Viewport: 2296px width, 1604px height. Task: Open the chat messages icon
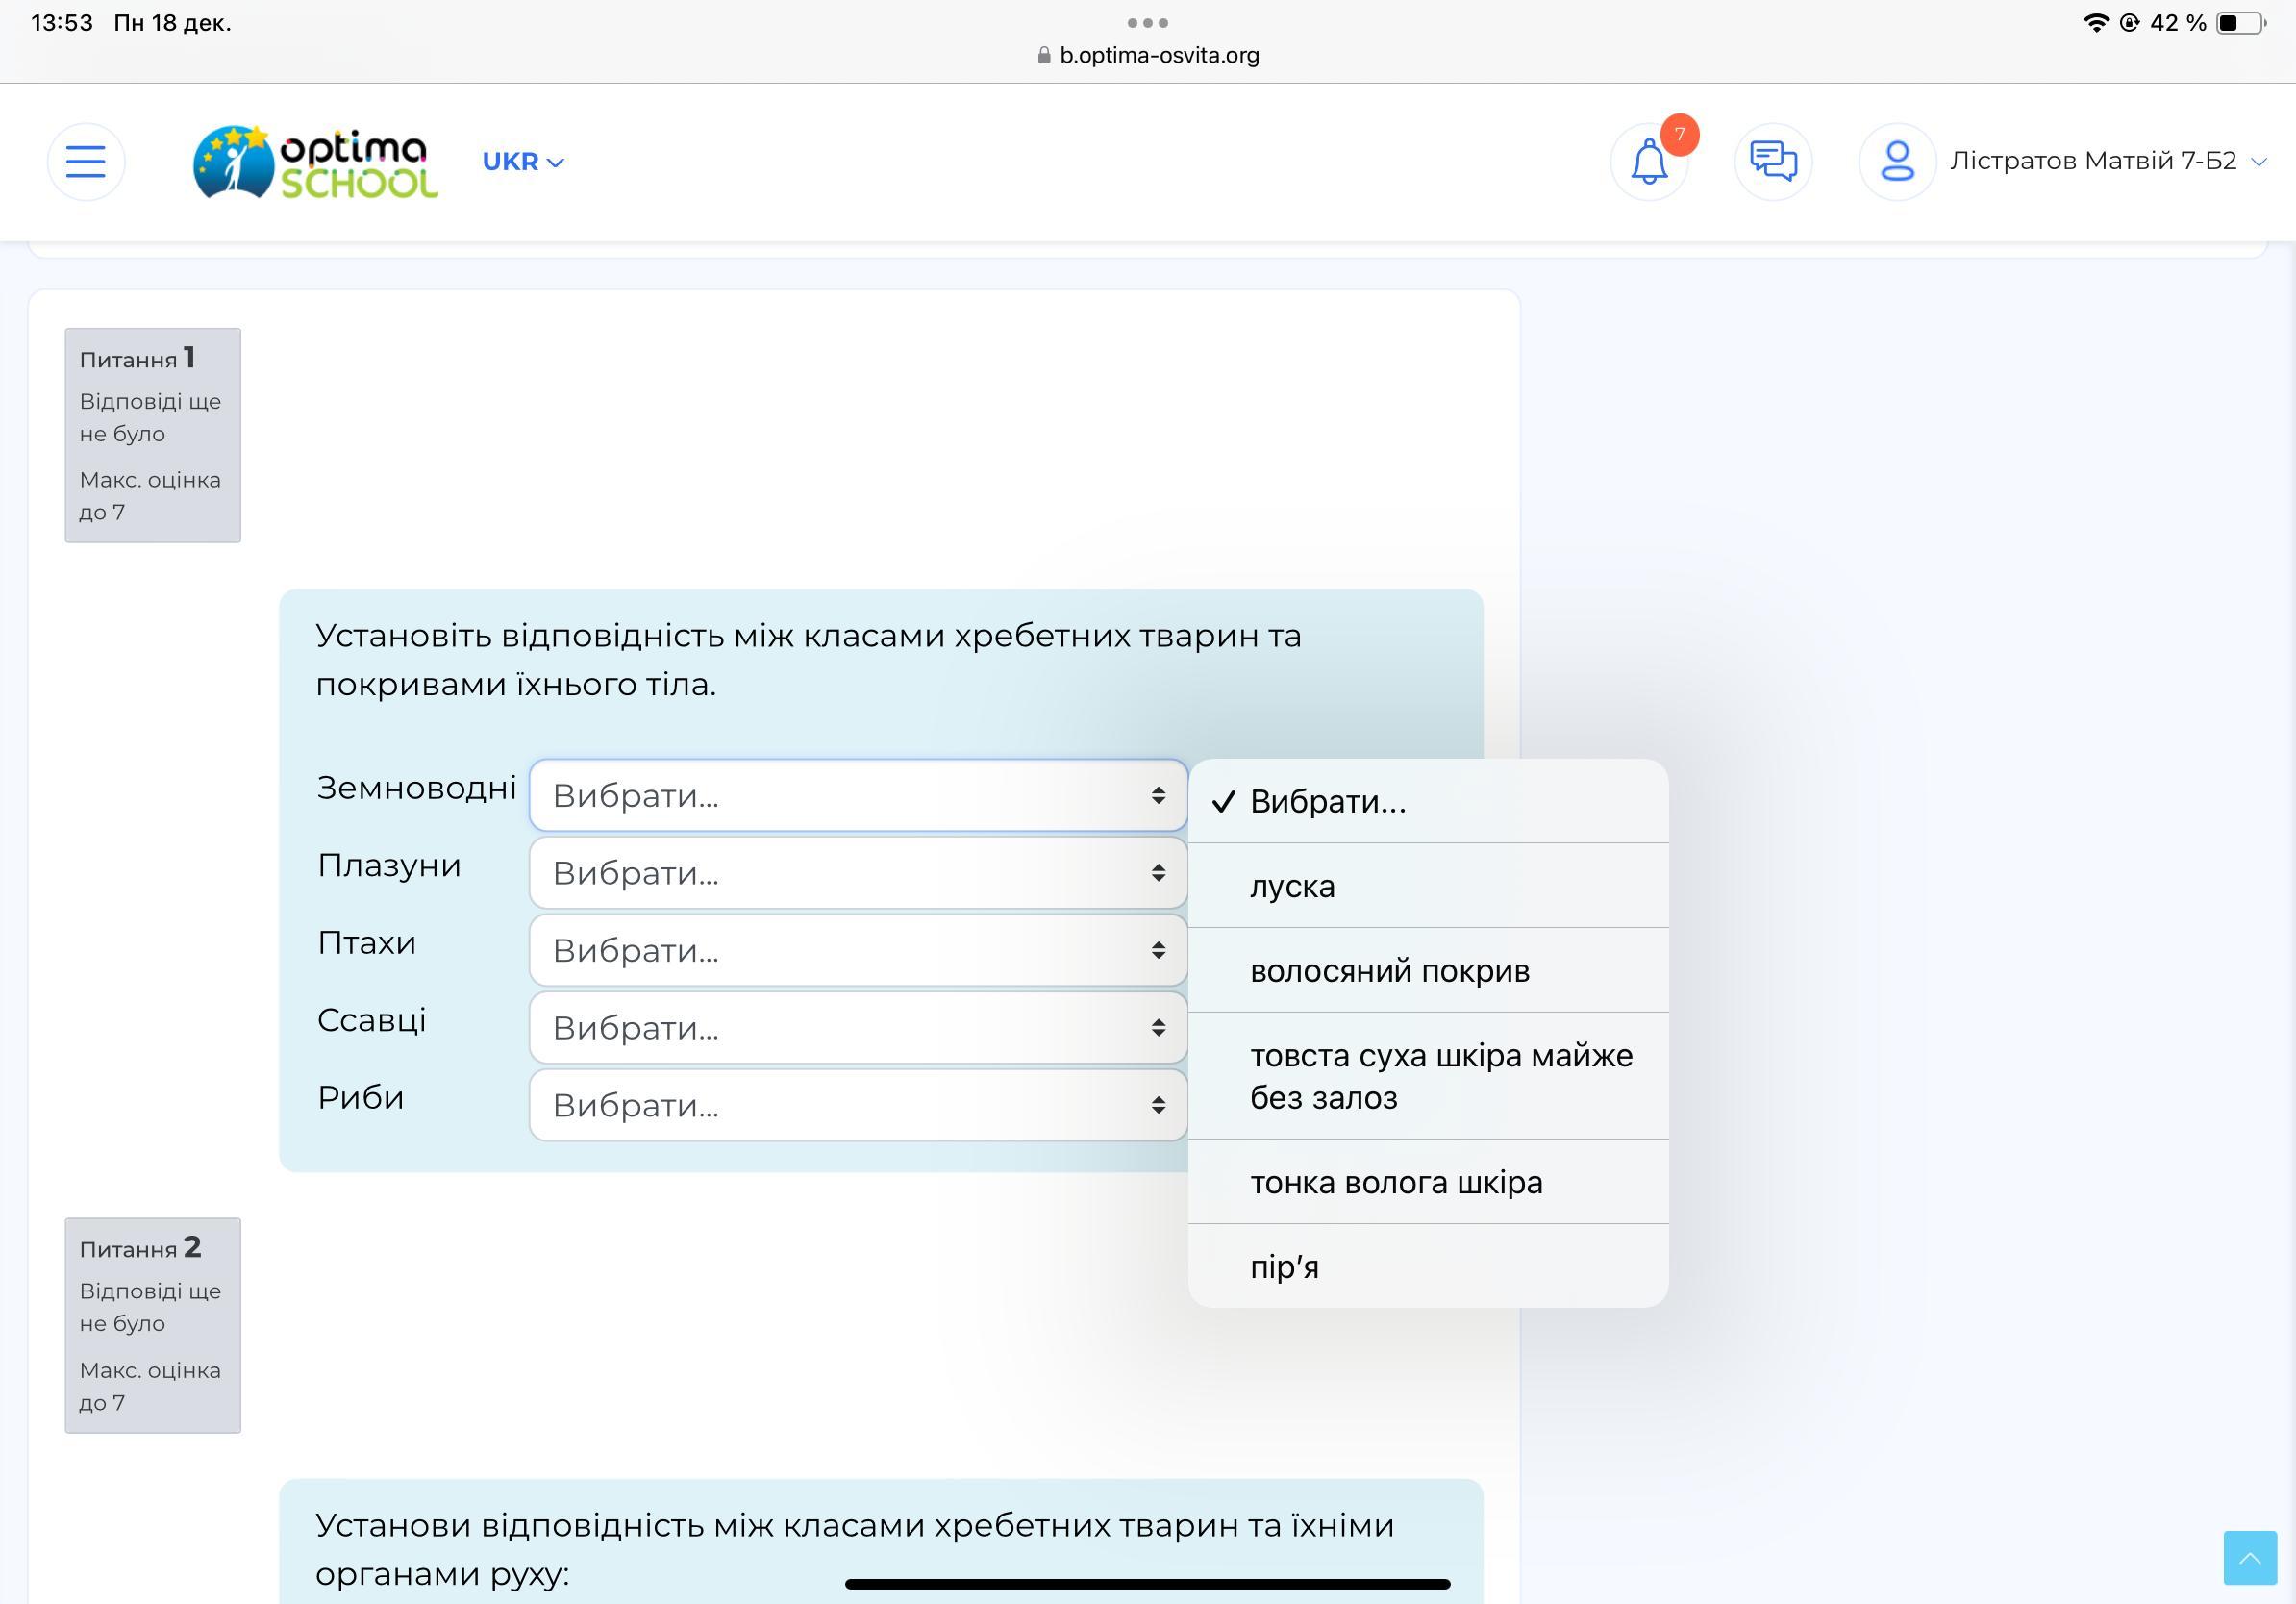point(1773,161)
